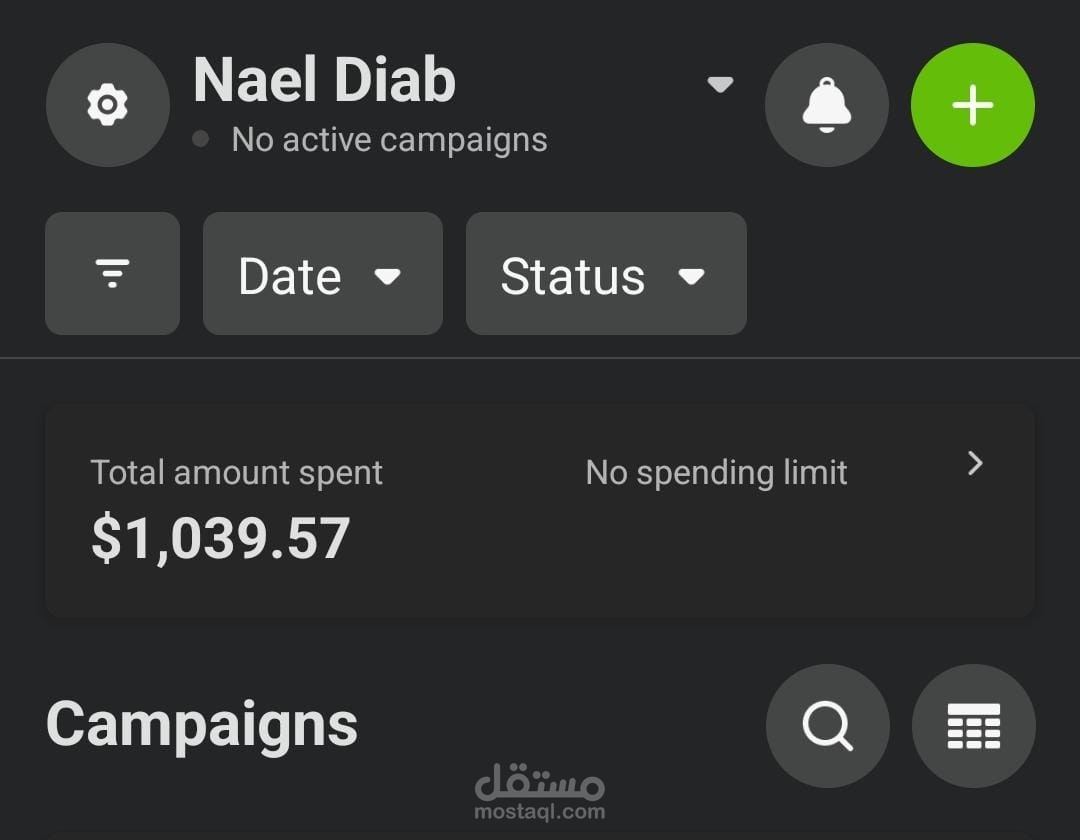
Task: Click the spending limit chevron arrow
Action: point(975,463)
